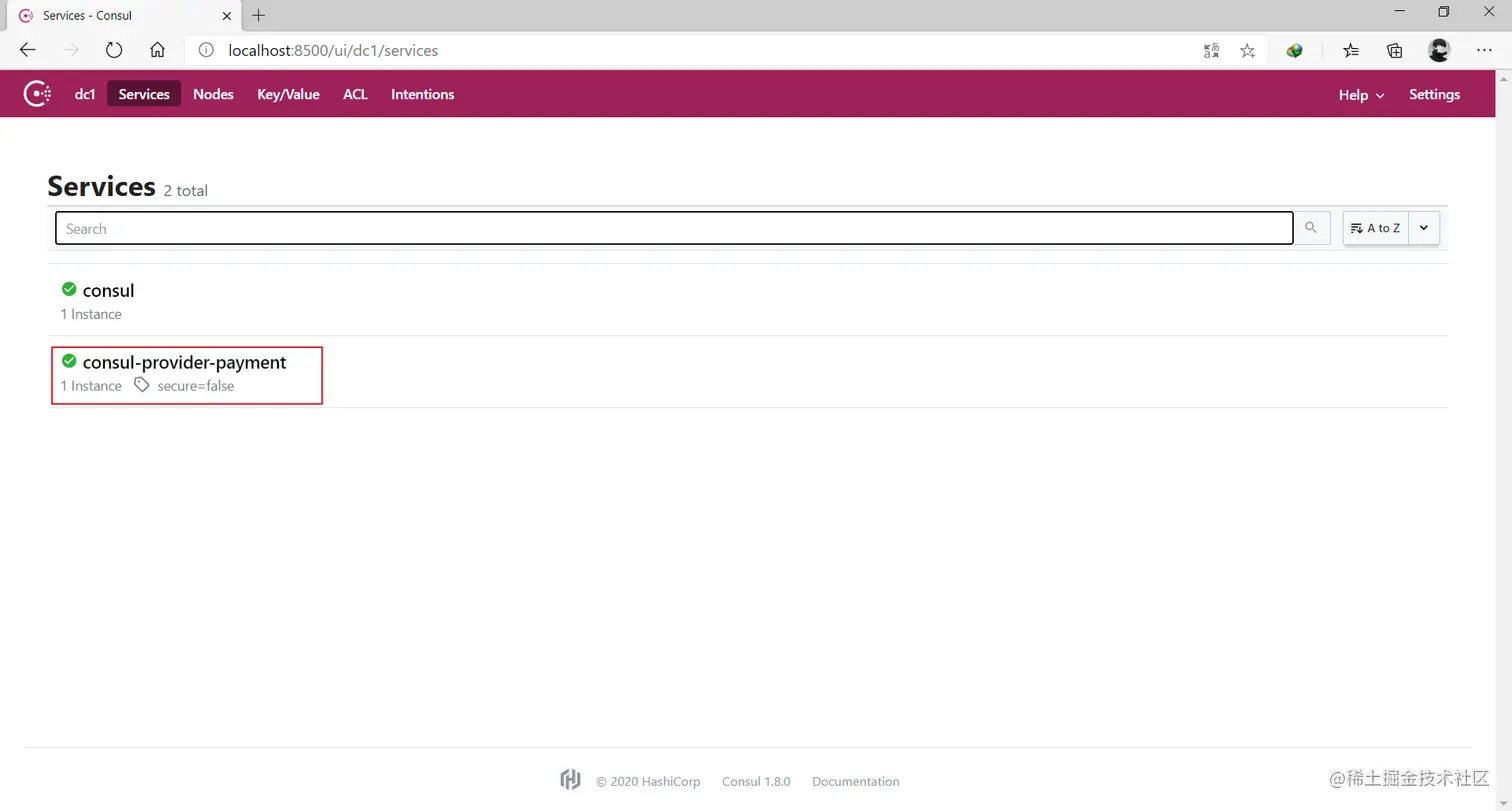Open browser home page icon
Image resolution: width=1512 pixels, height=811 pixels.
coord(157,50)
